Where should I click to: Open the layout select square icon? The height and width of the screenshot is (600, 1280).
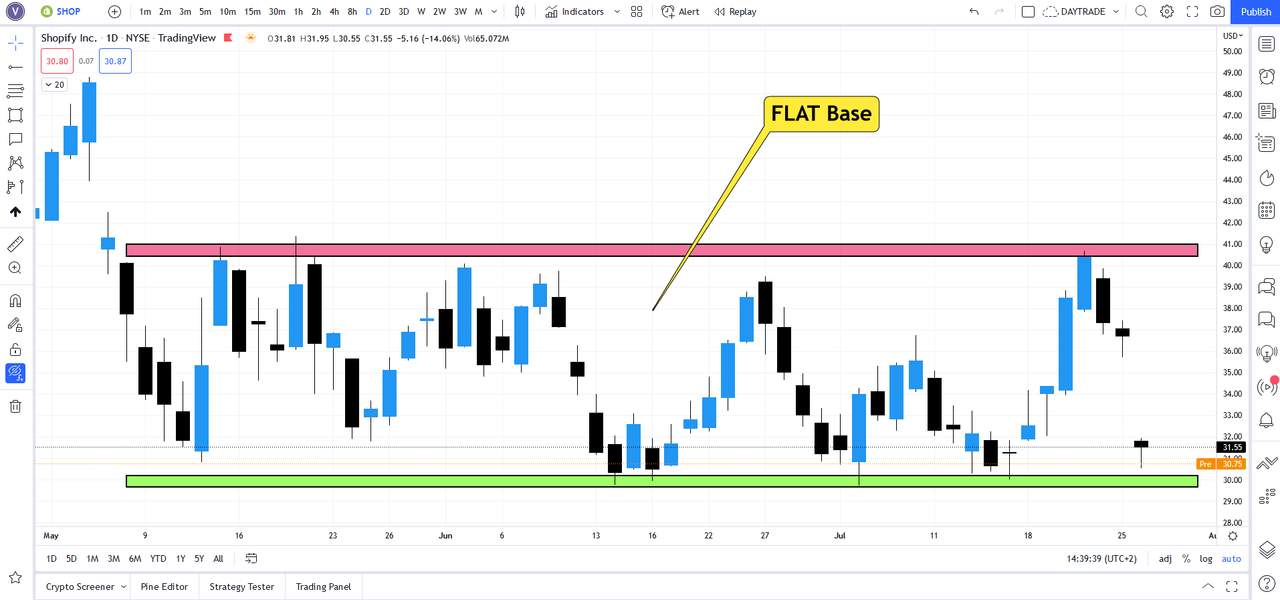(1027, 12)
